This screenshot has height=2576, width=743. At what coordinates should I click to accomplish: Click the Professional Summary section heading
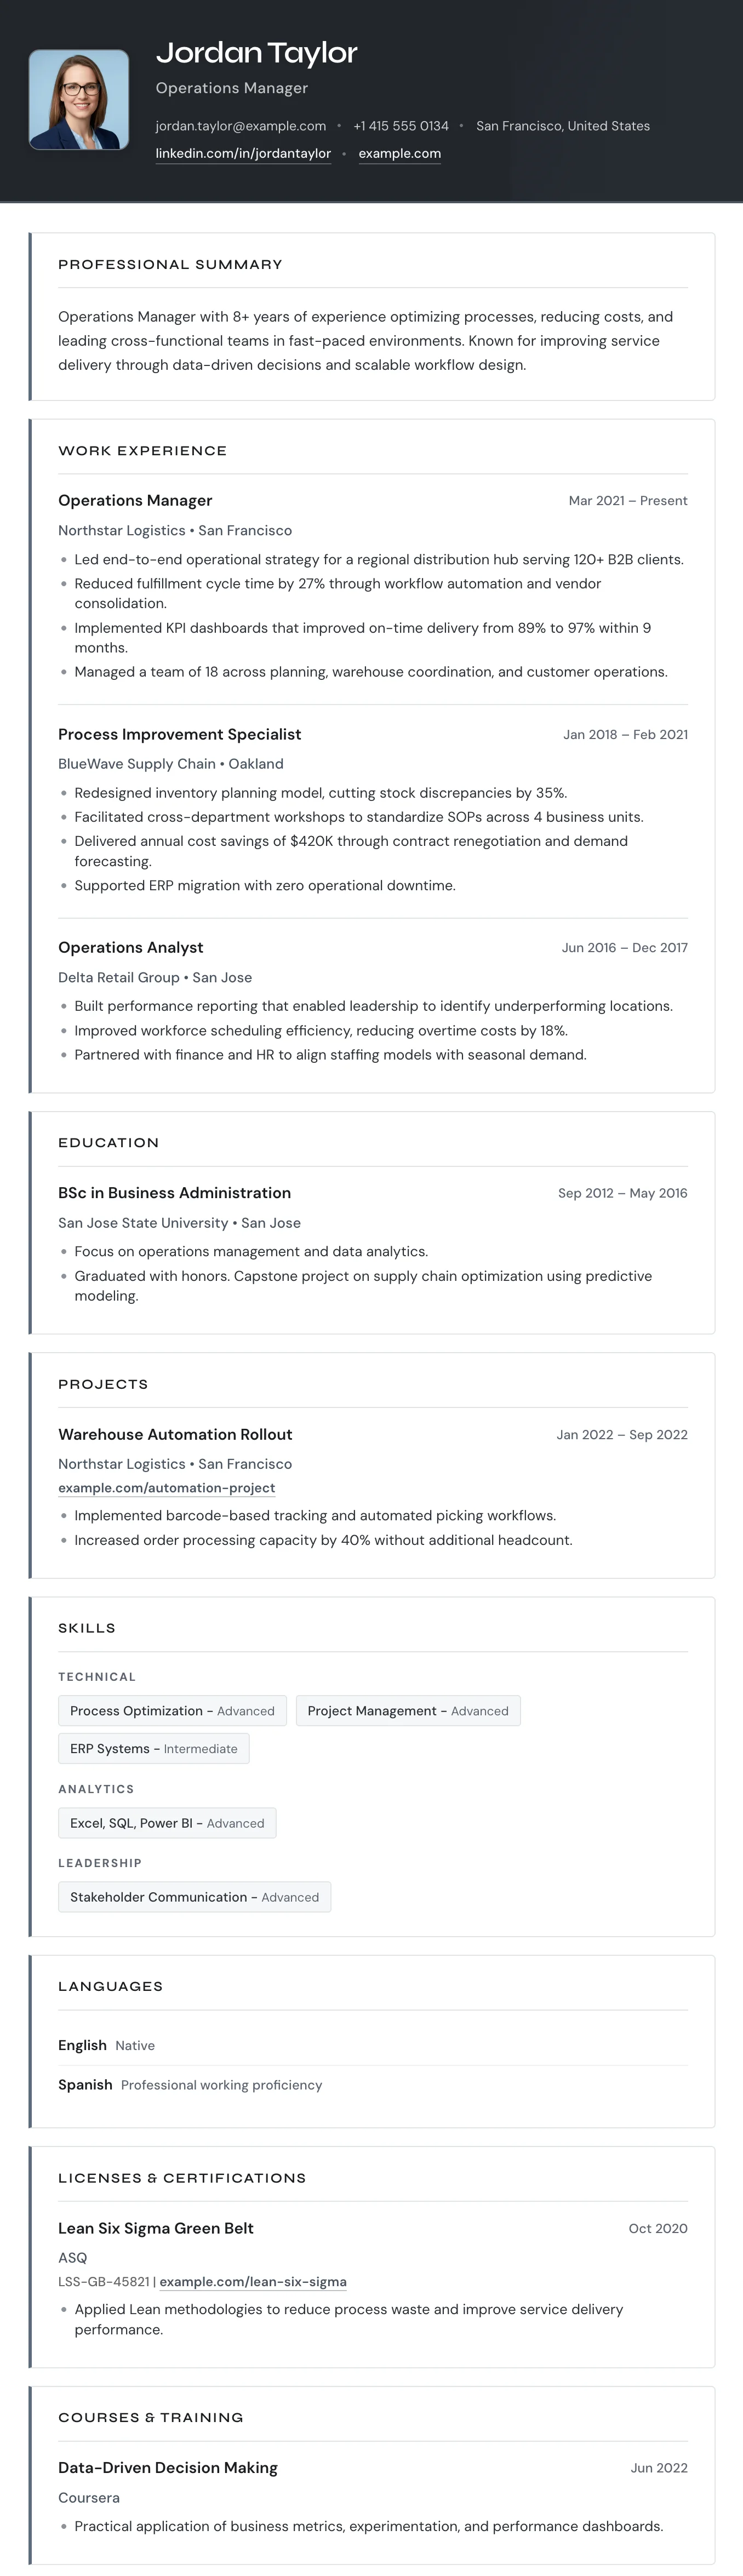click(170, 265)
